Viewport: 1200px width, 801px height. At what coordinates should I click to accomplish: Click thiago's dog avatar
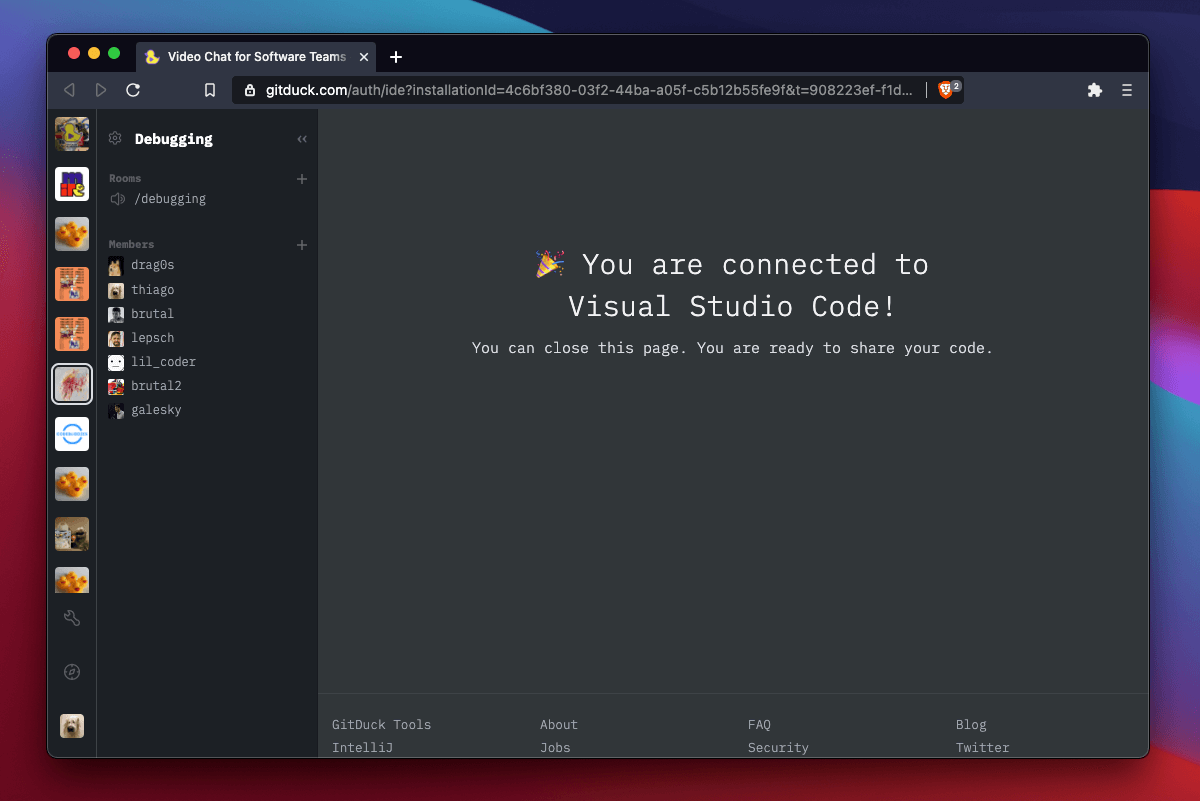(116, 290)
